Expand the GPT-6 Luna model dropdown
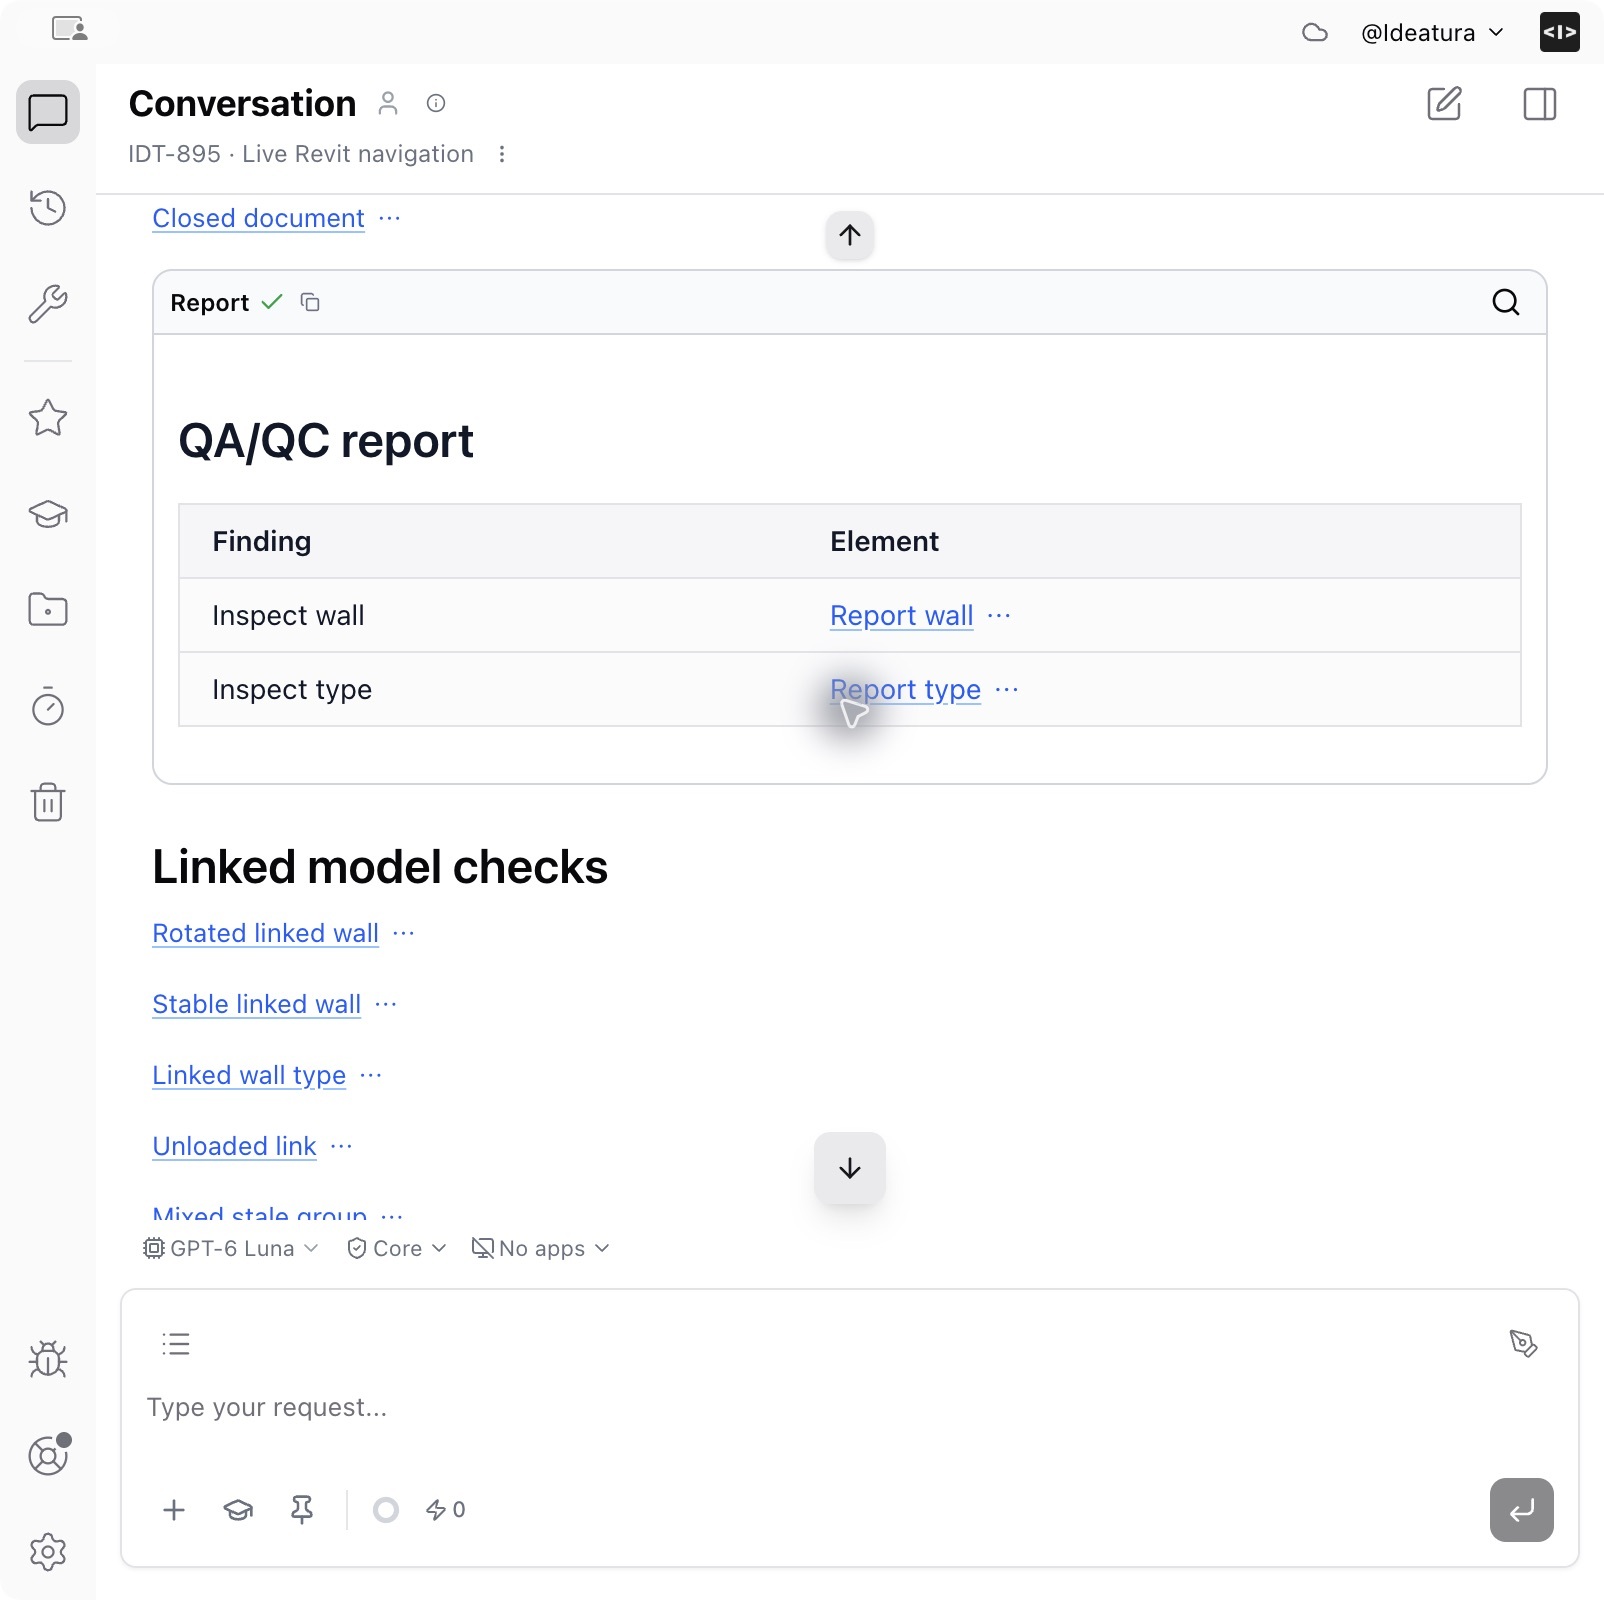 [x=231, y=1248]
